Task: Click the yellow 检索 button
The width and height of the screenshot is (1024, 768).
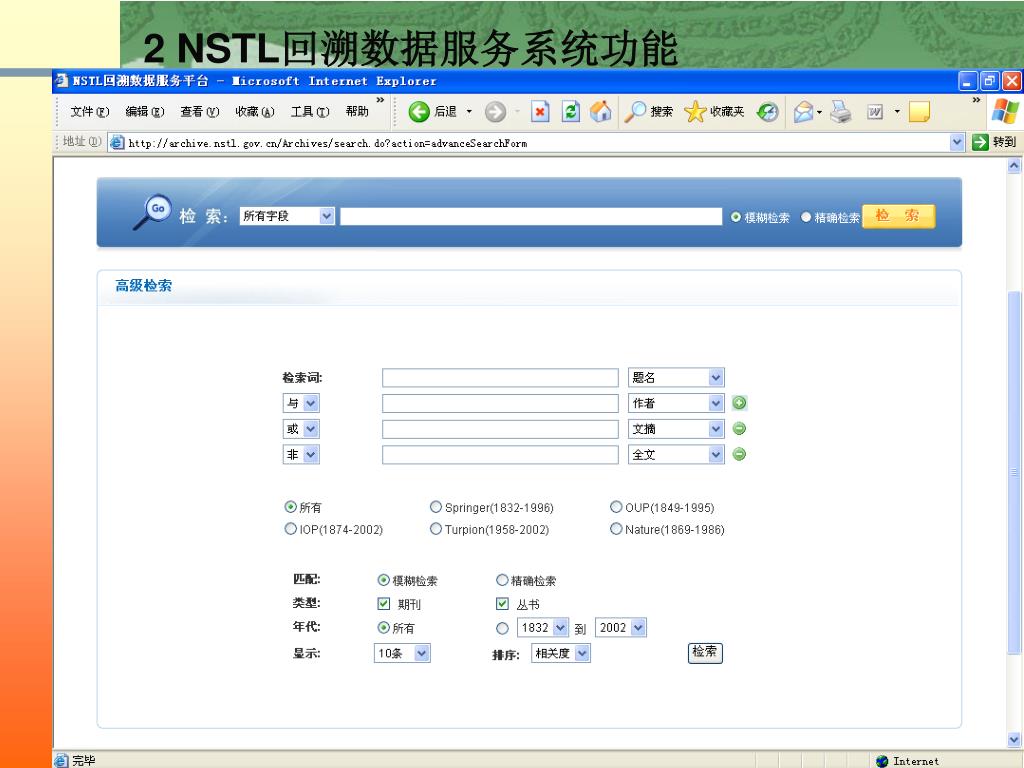Action: click(899, 216)
